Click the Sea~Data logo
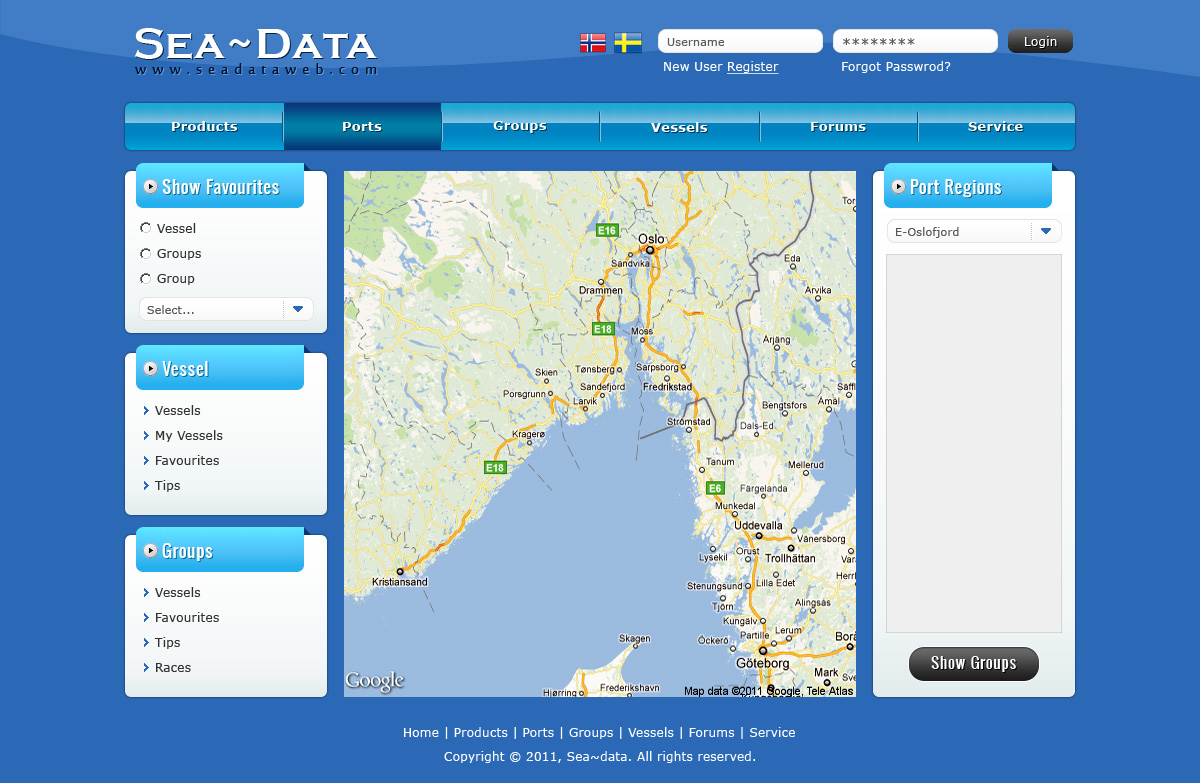This screenshot has height=783, width=1200. click(x=256, y=50)
